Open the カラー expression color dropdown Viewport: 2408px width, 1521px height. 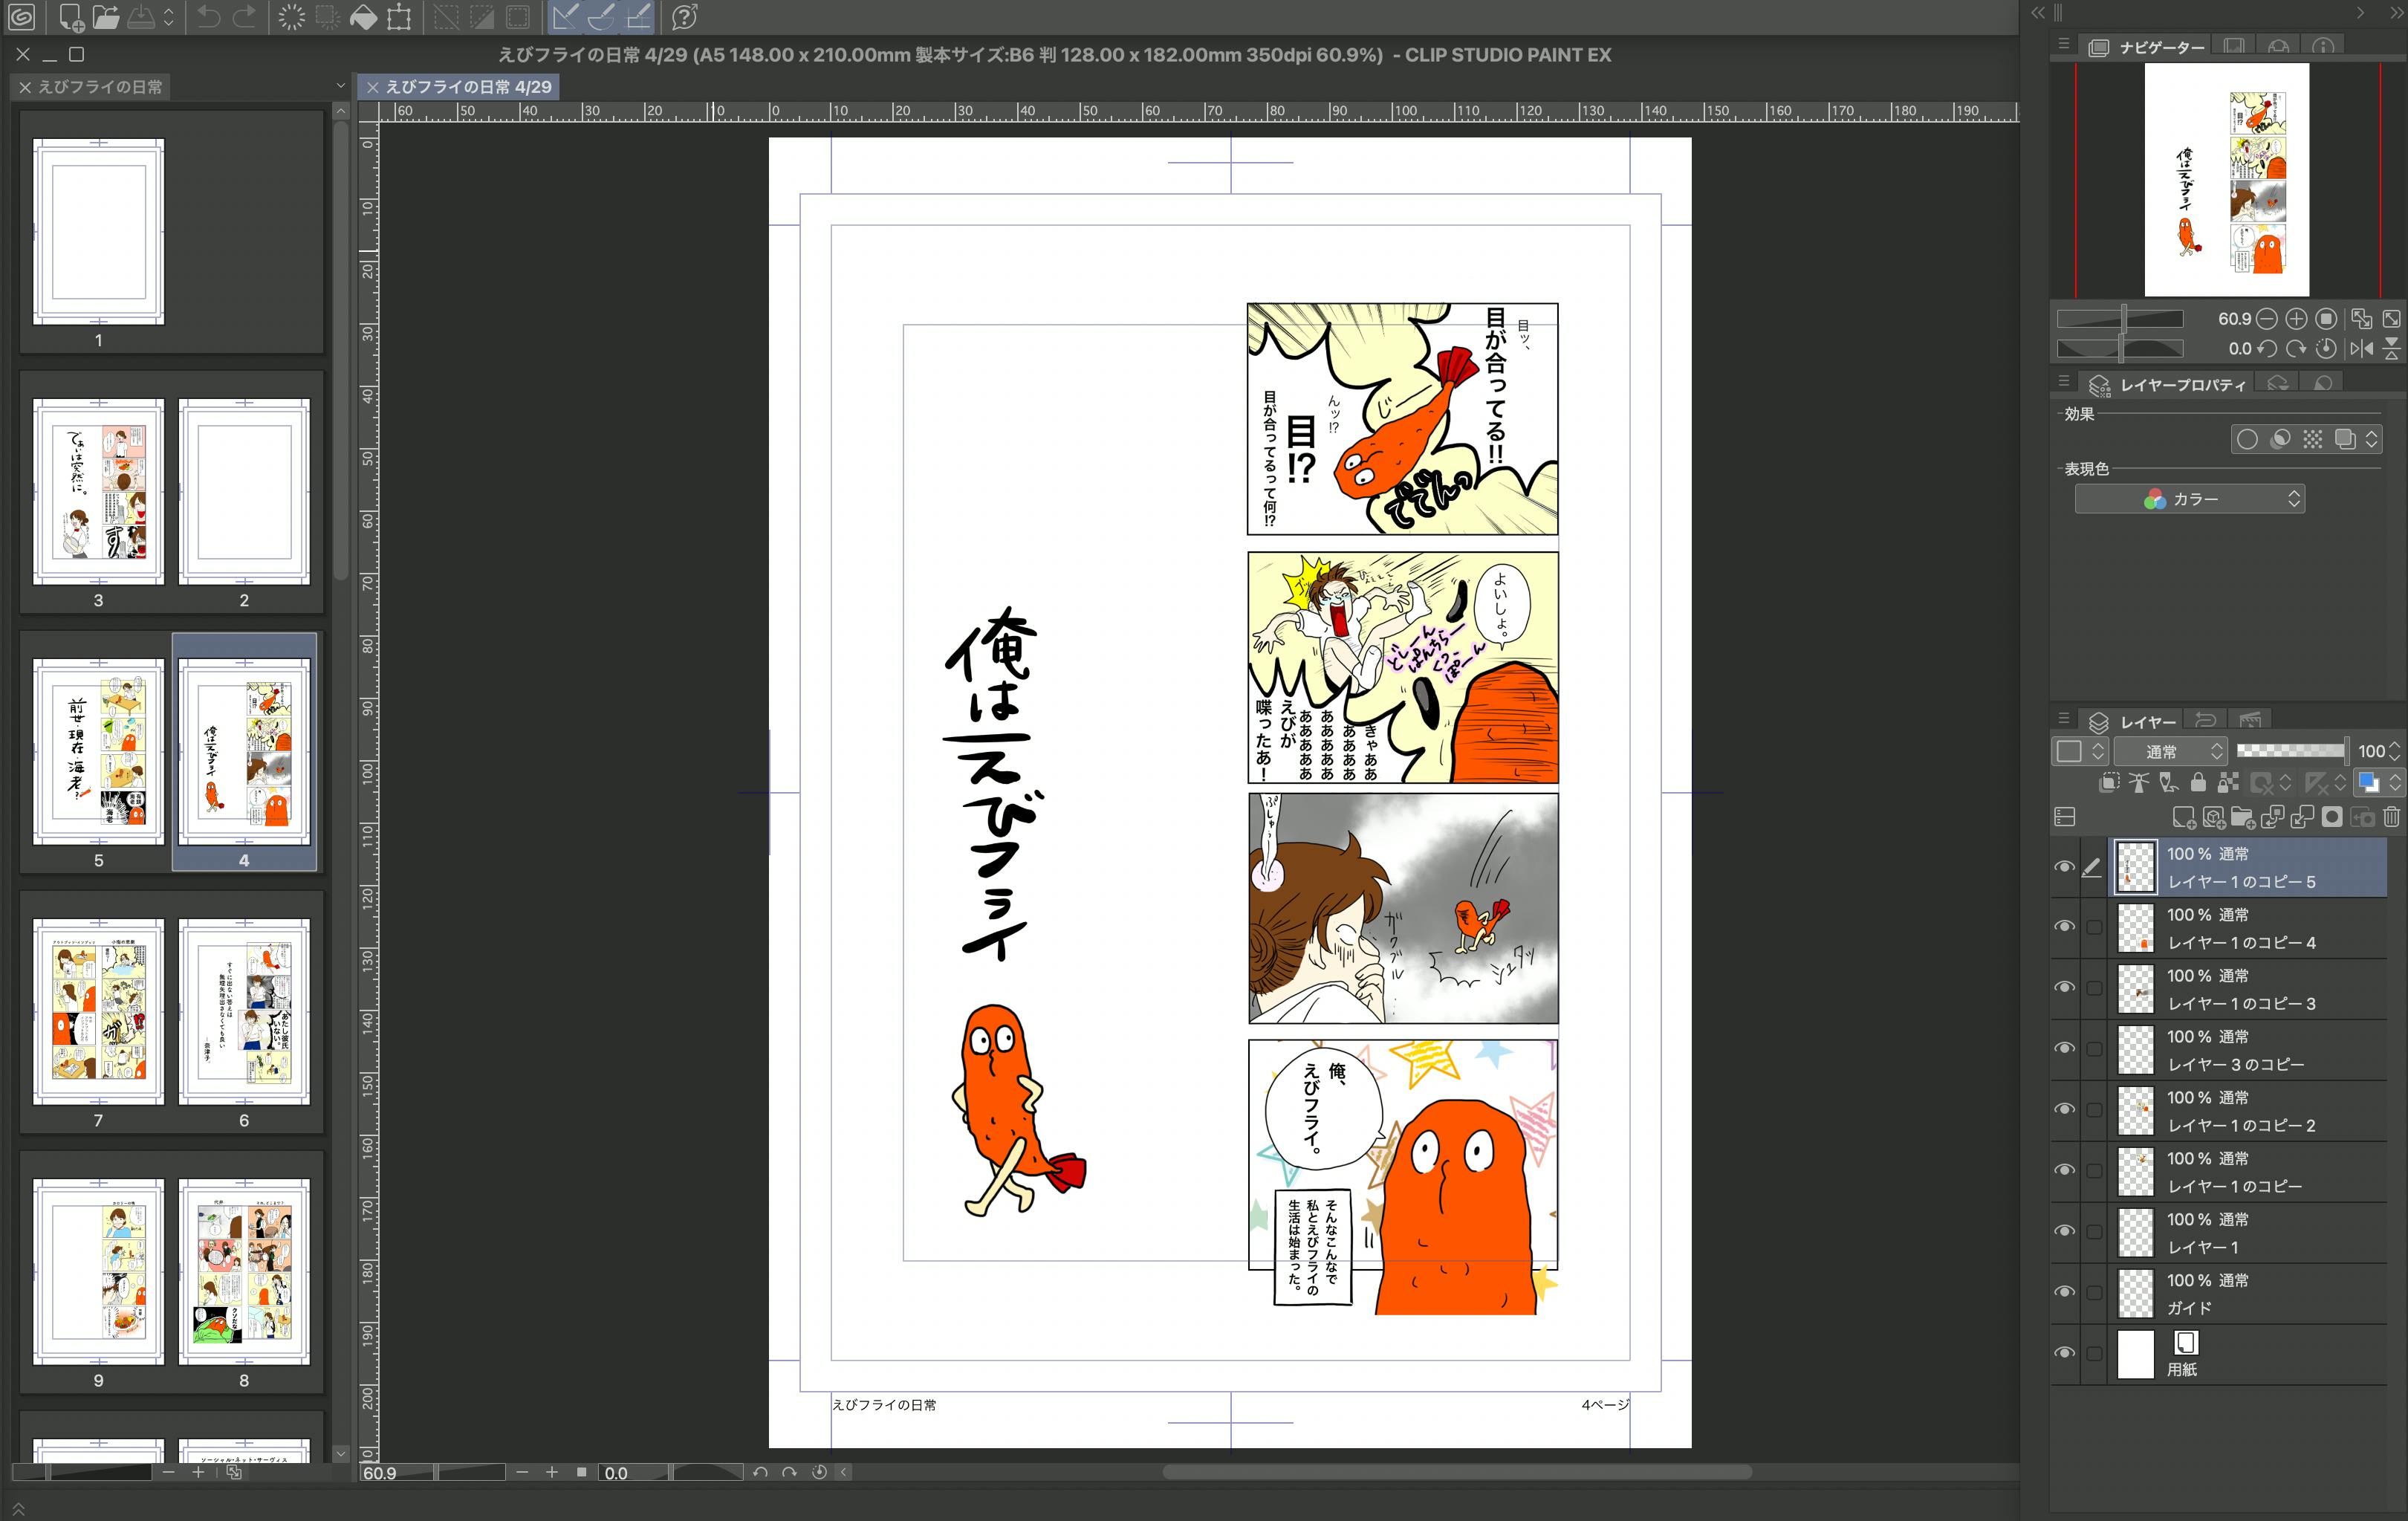coord(2189,499)
